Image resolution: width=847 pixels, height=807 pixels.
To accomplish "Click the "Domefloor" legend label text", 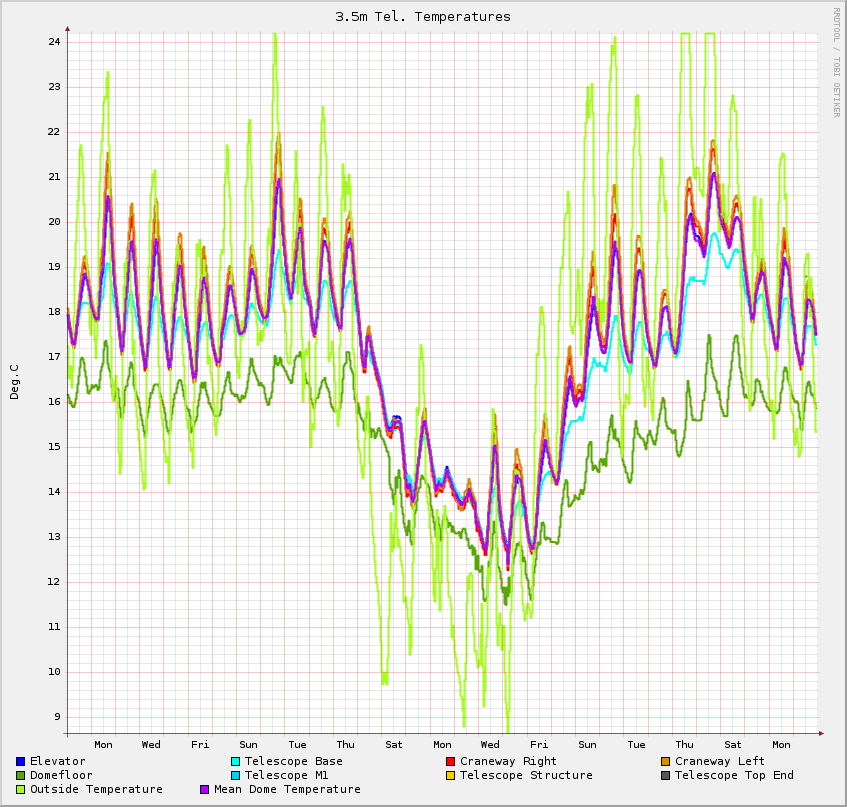I will pos(61,776).
